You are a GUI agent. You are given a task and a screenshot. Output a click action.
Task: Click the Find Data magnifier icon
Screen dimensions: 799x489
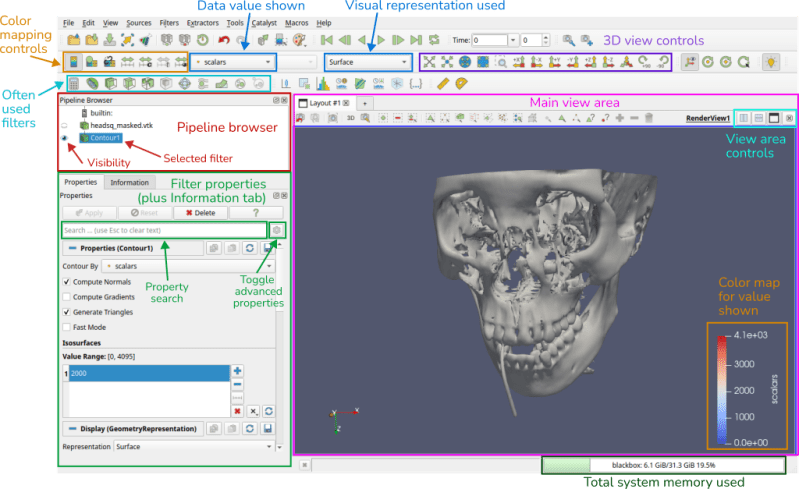pyautogui.click(x=569, y=40)
